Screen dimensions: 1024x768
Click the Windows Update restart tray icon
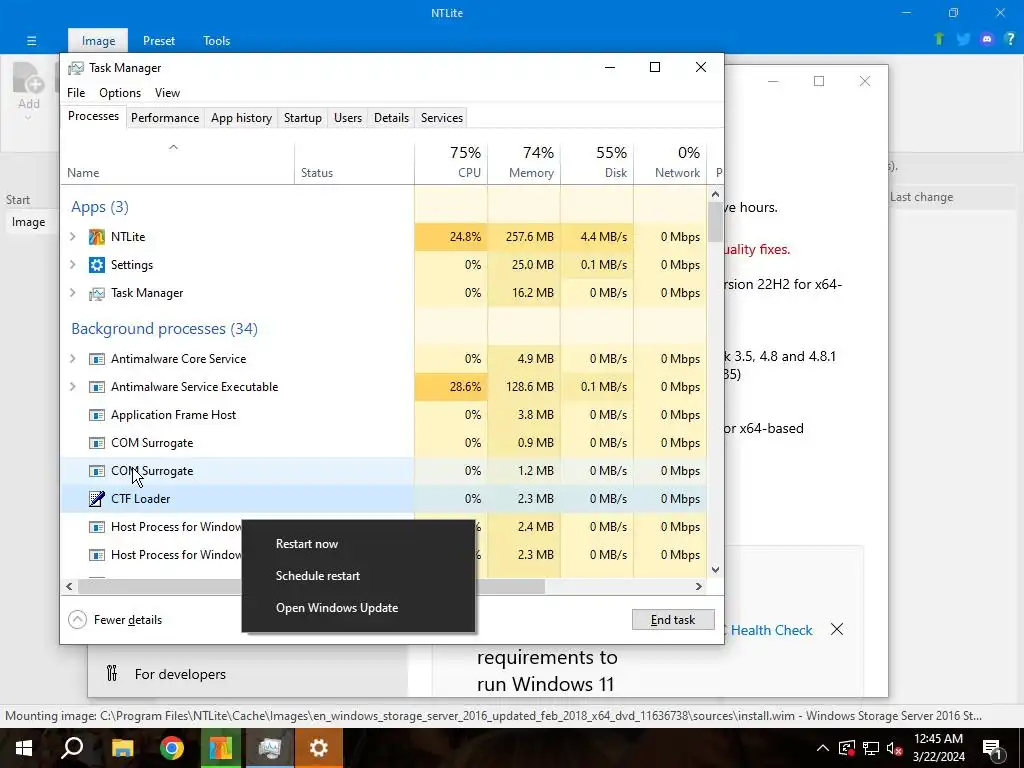click(x=846, y=748)
